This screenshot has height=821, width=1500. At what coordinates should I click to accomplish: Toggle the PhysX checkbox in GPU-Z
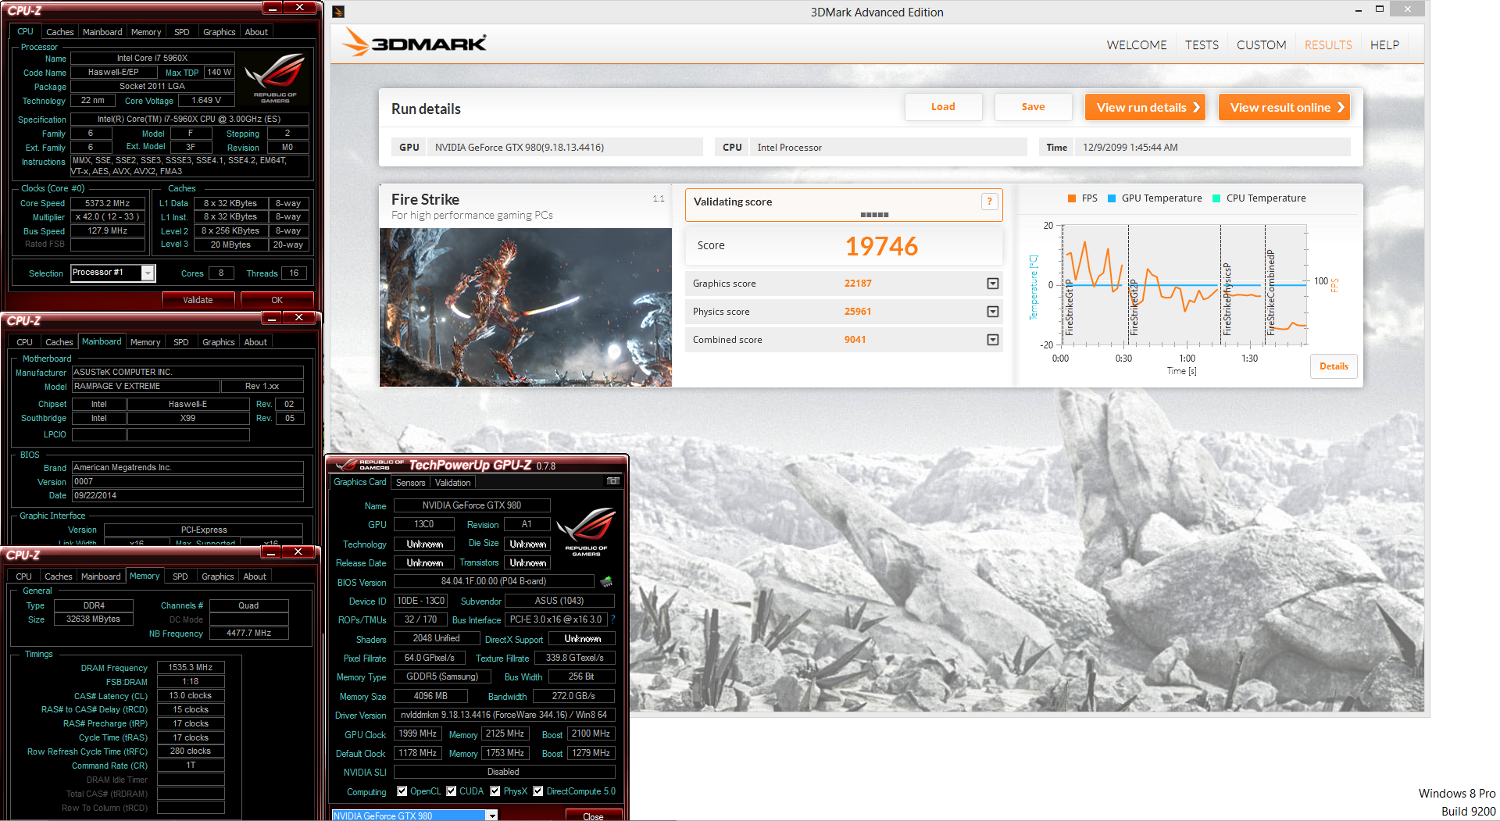pos(495,791)
